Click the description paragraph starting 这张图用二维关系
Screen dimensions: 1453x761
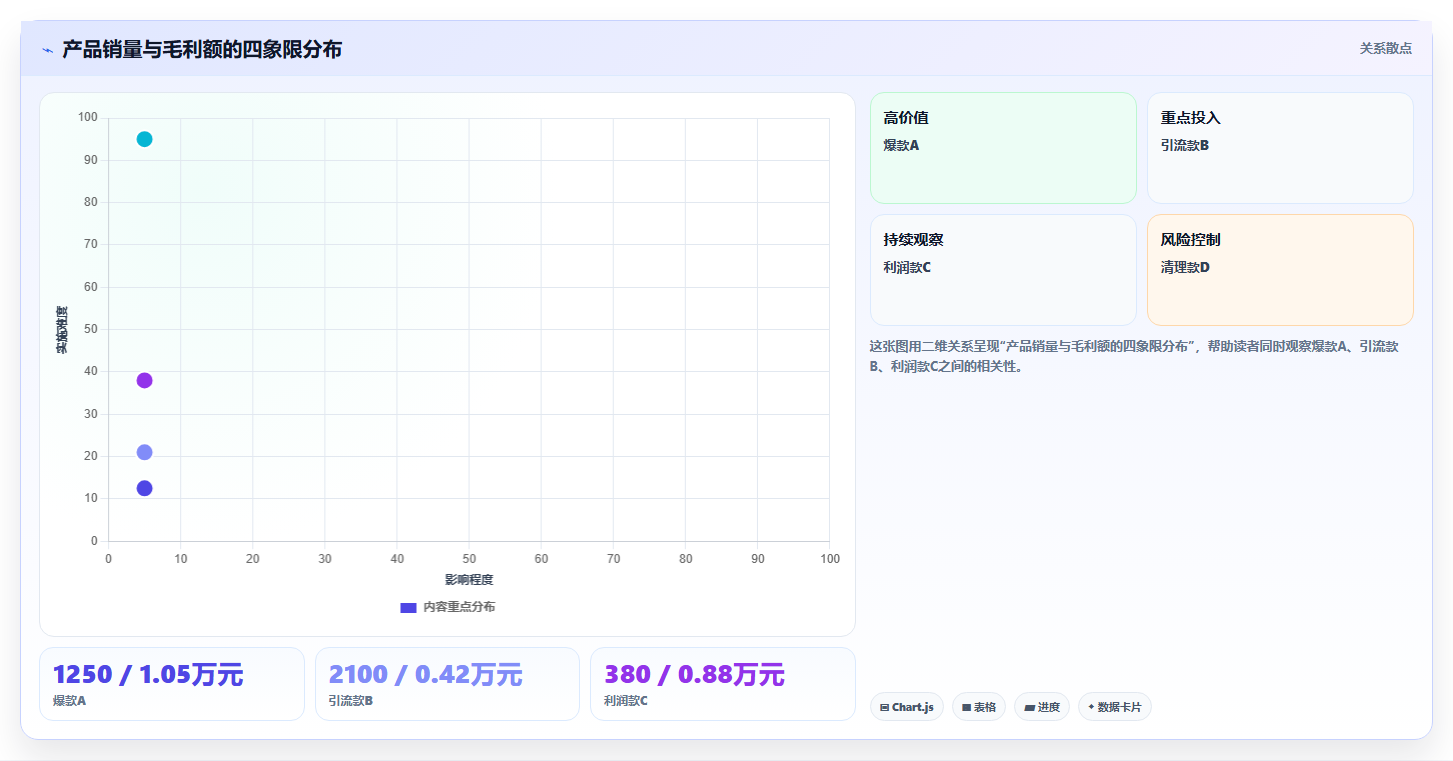(1135, 356)
